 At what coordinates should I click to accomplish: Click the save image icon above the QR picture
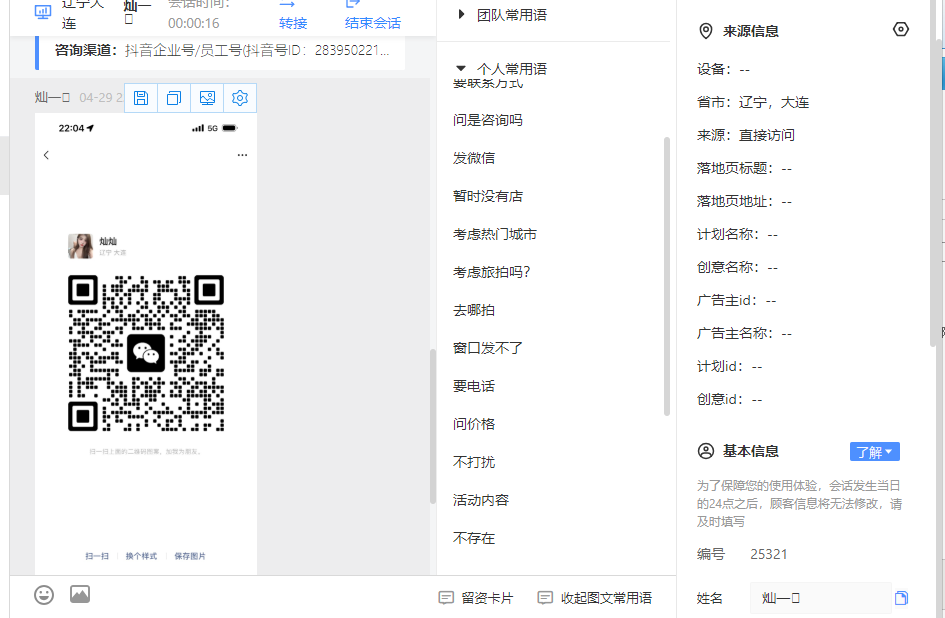pos(141,98)
